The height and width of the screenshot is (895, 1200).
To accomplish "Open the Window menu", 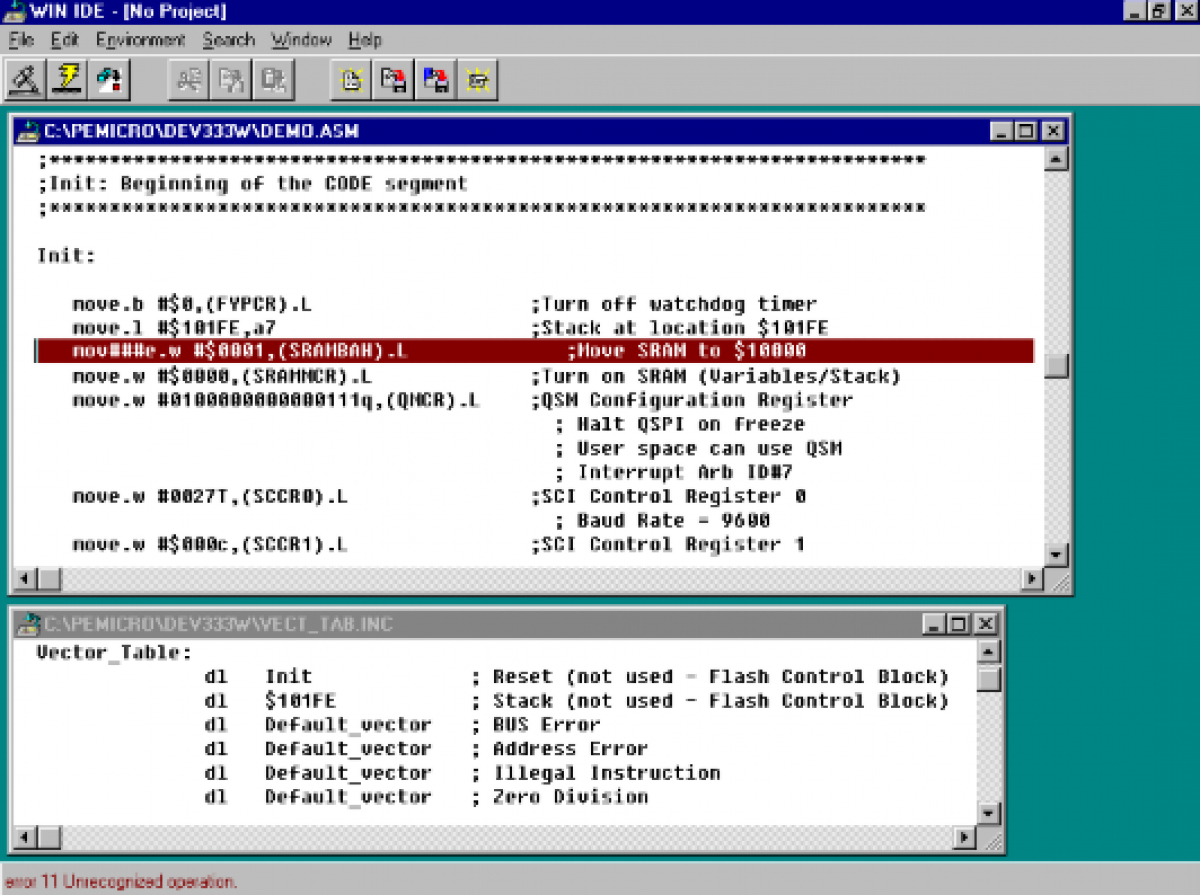I will click(x=301, y=40).
